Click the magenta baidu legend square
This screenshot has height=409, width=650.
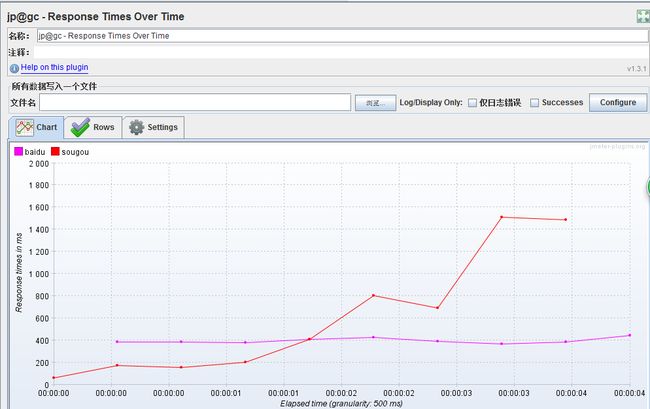pos(18,151)
